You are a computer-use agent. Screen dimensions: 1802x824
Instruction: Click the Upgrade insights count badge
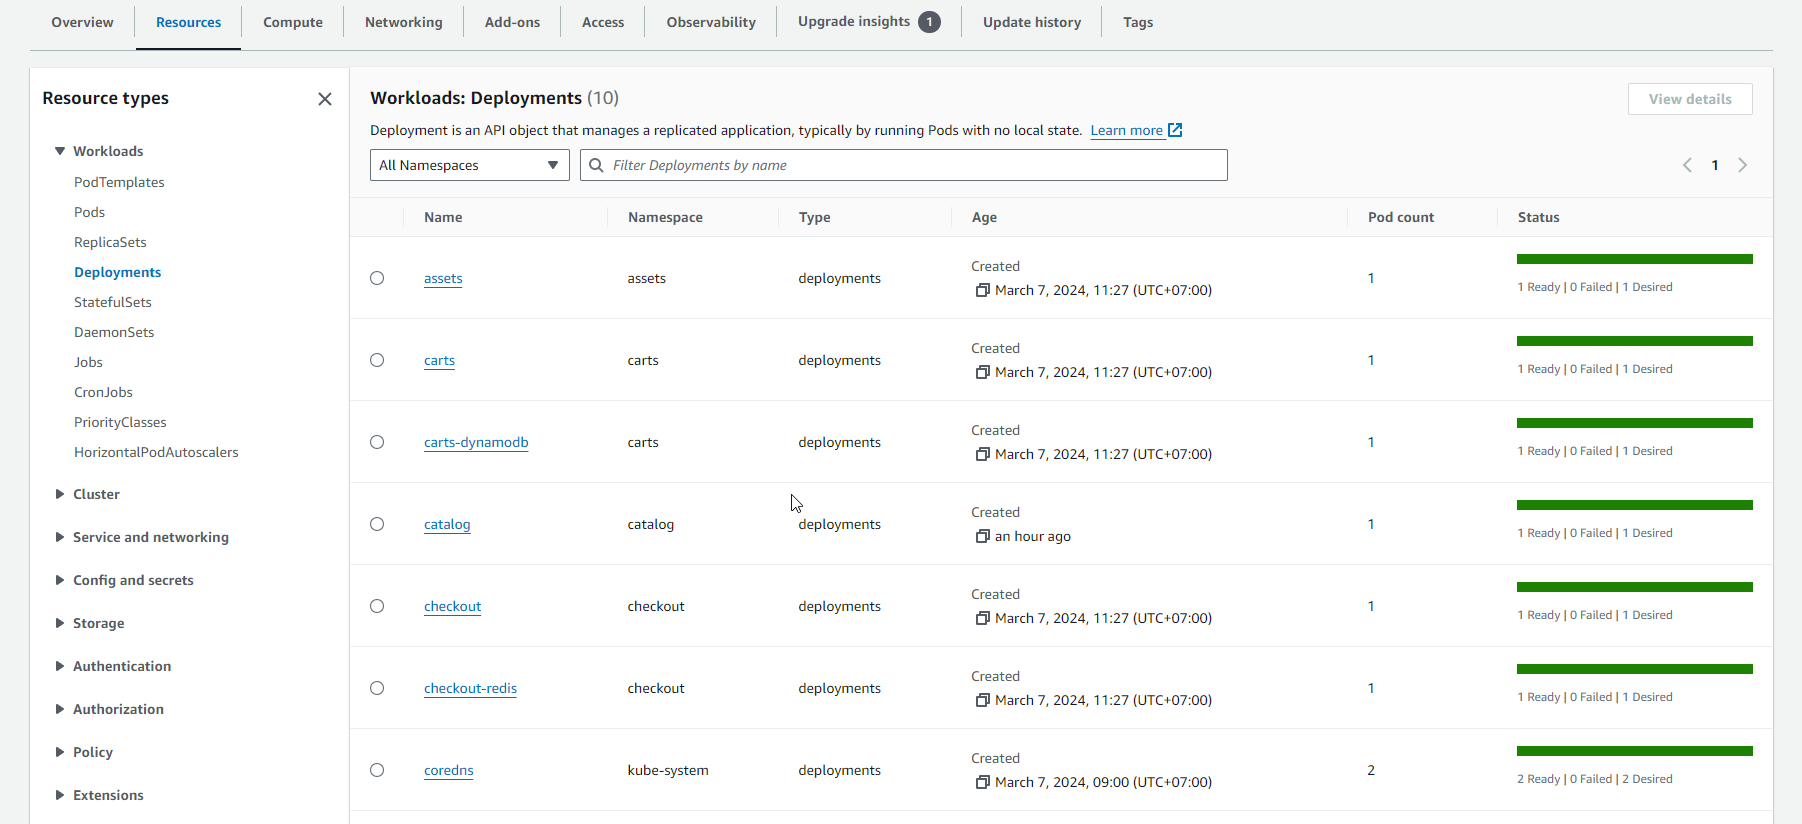click(929, 22)
